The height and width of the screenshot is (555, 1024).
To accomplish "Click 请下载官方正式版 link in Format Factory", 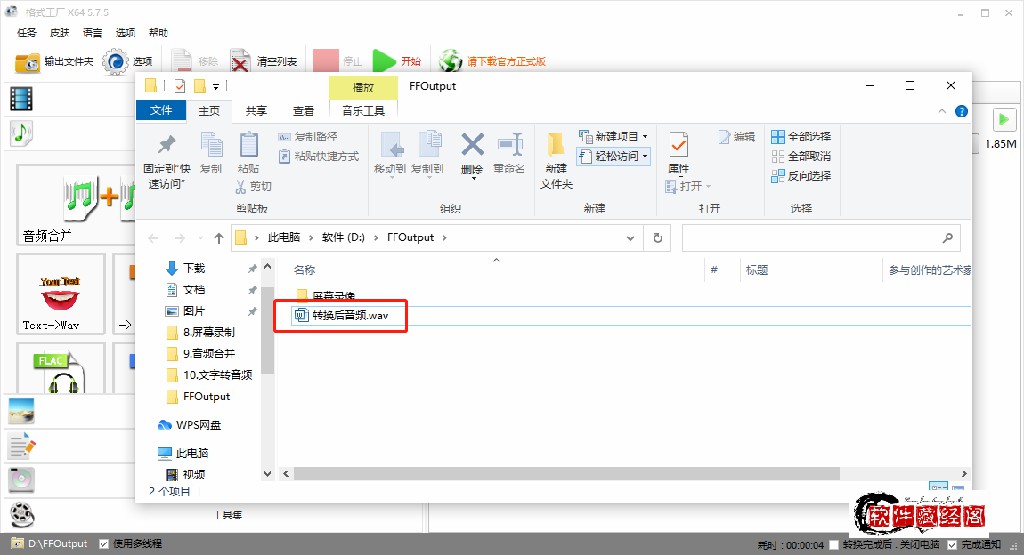I will pyautogui.click(x=506, y=61).
